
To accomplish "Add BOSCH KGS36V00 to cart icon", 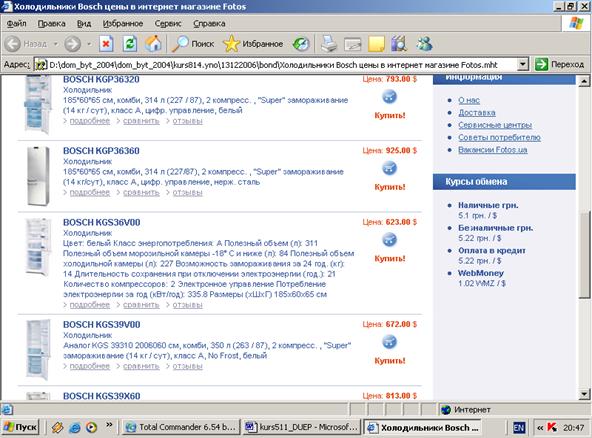I will pos(389,240).
